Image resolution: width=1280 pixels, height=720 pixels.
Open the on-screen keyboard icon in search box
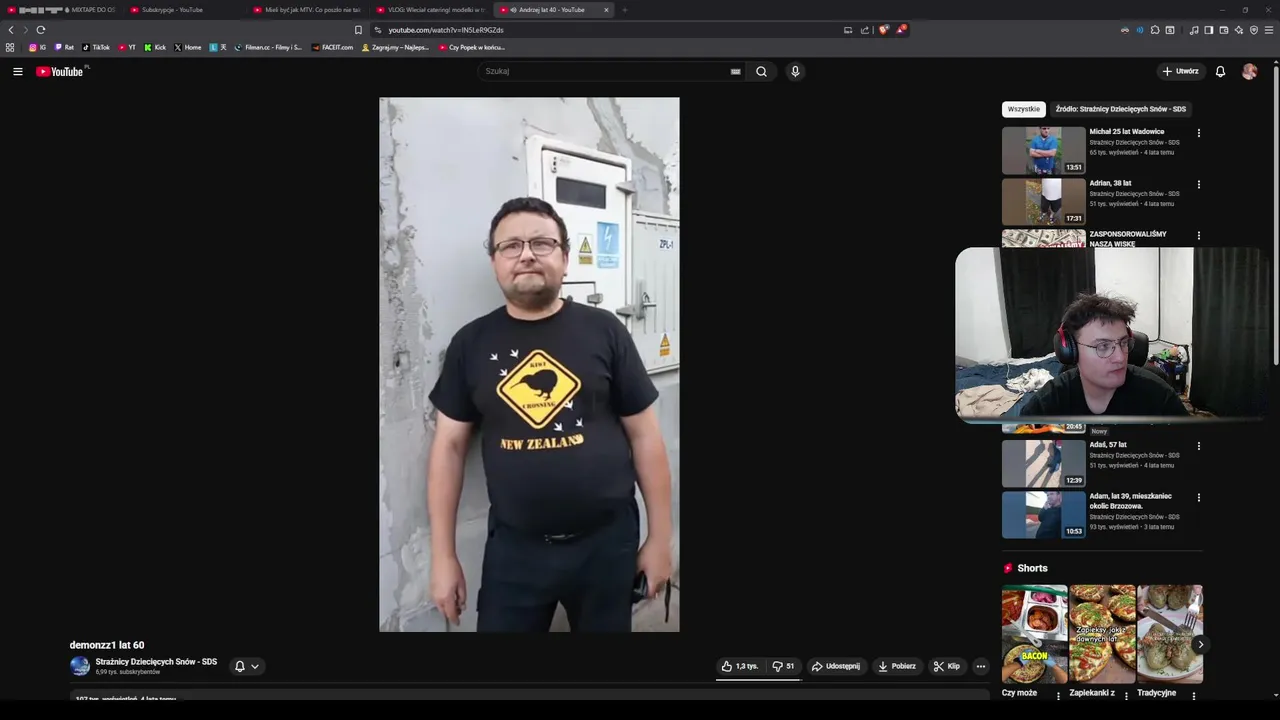735,71
